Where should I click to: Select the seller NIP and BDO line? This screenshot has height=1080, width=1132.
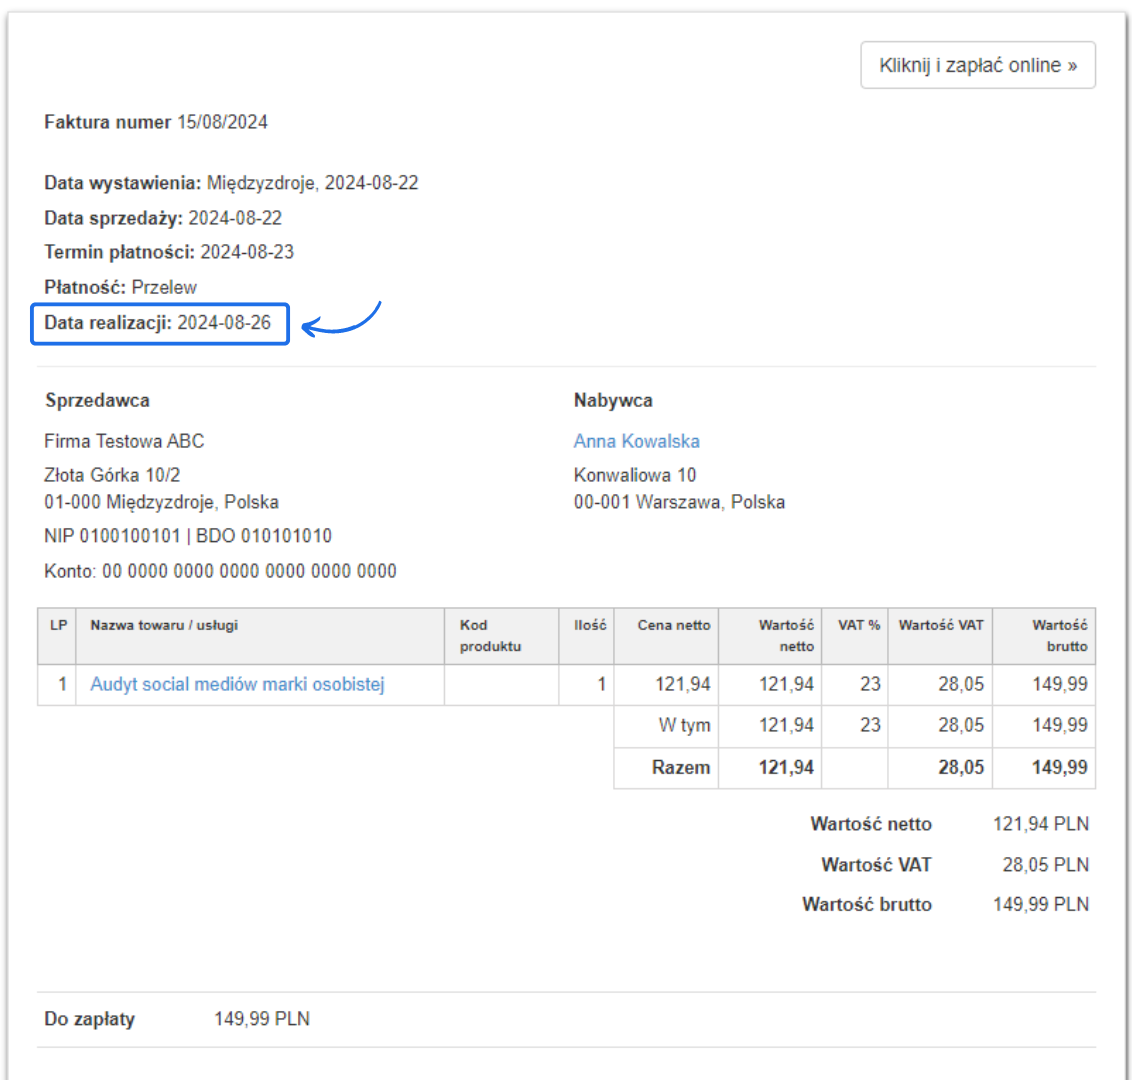(188, 536)
